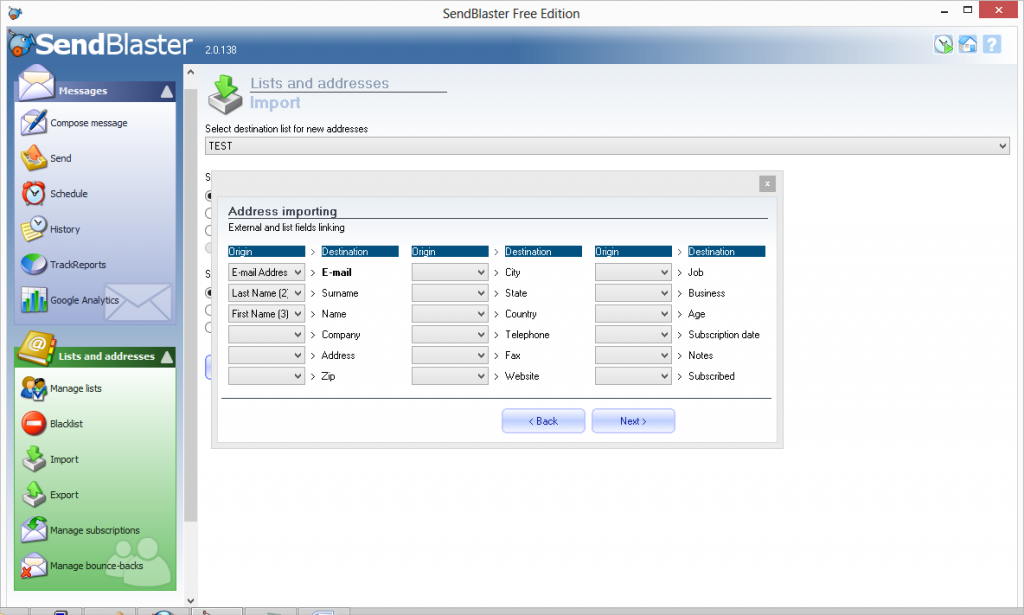Click the home icon in top bar
This screenshot has width=1024, height=615.
(x=967, y=44)
